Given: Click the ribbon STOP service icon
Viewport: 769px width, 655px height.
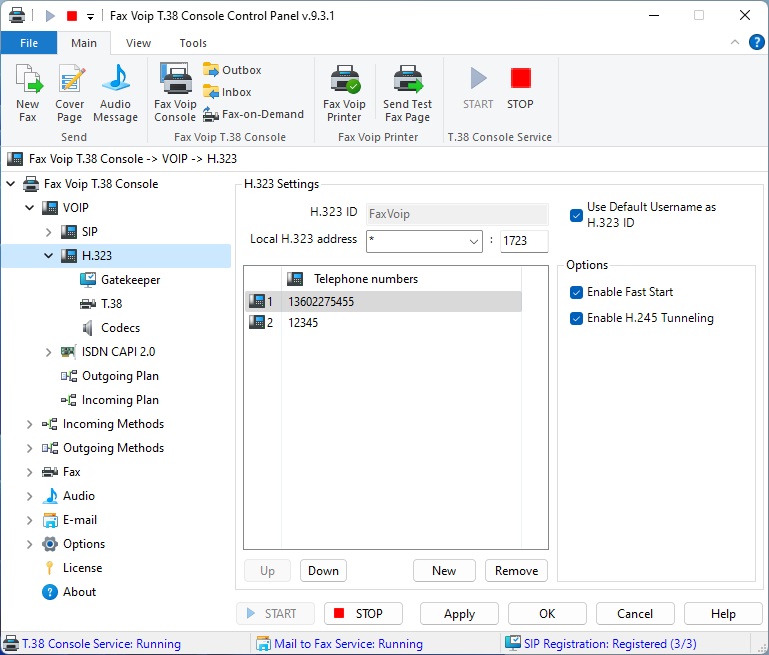Looking at the screenshot, I should pyautogui.click(x=520, y=88).
